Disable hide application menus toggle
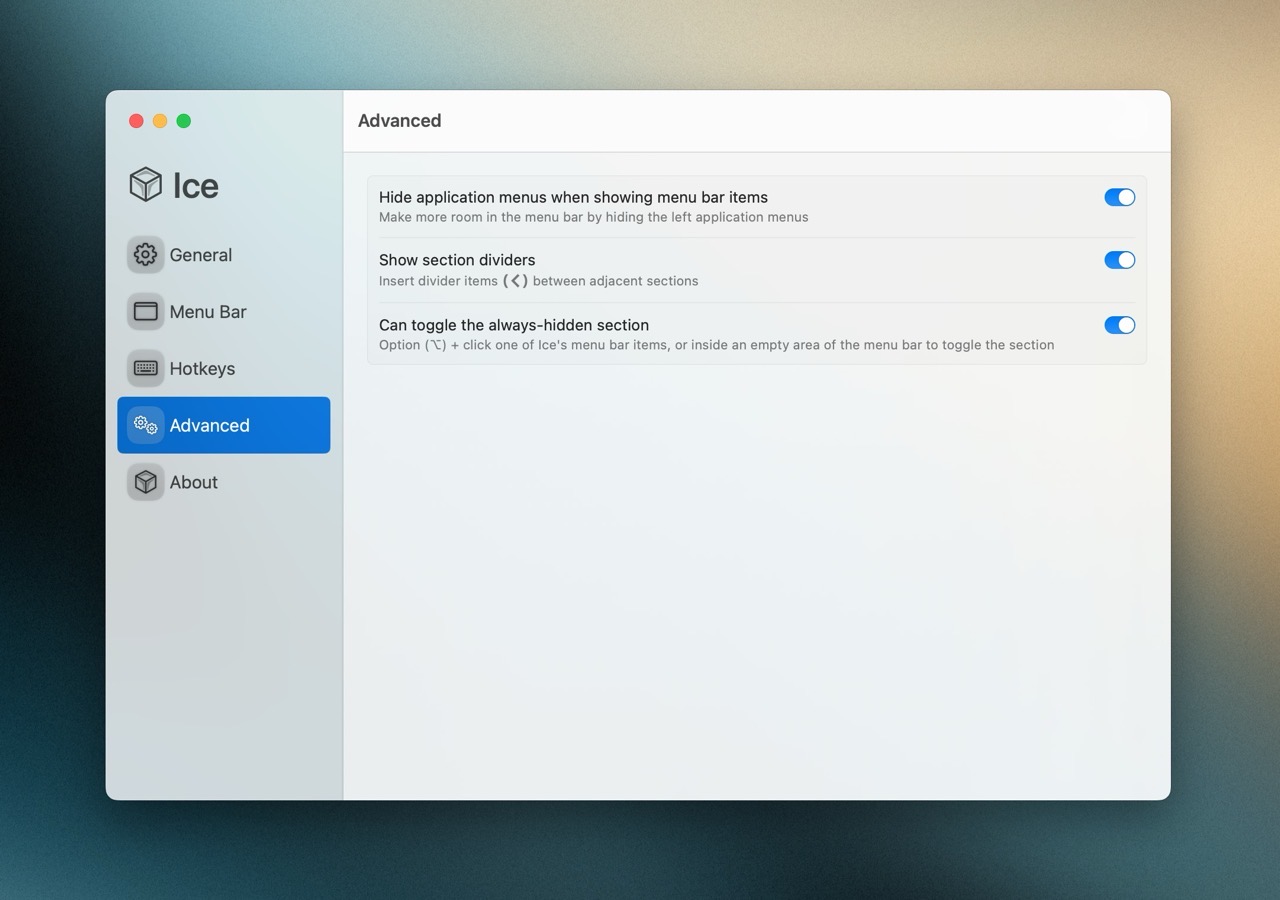 pyautogui.click(x=1120, y=197)
